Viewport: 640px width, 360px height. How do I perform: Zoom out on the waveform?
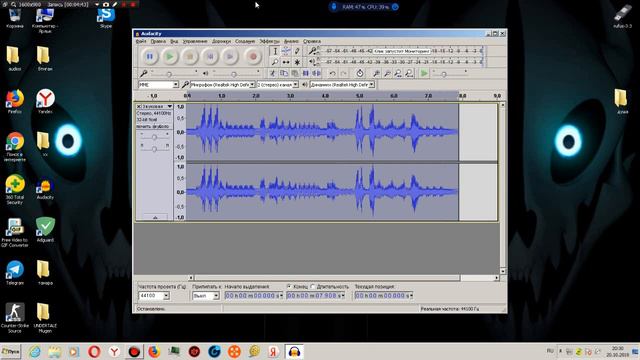coord(387,73)
